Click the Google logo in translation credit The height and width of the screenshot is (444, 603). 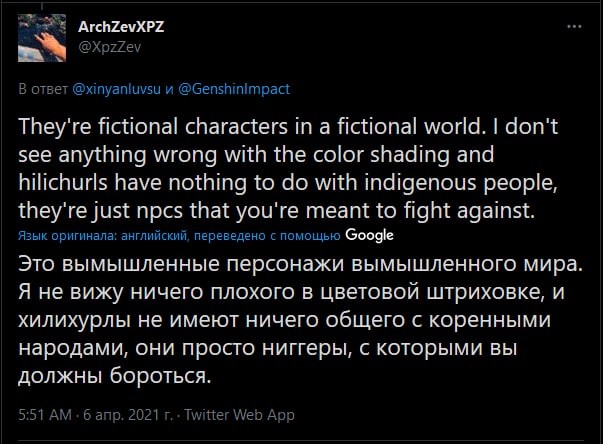click(x=369, y=235)
